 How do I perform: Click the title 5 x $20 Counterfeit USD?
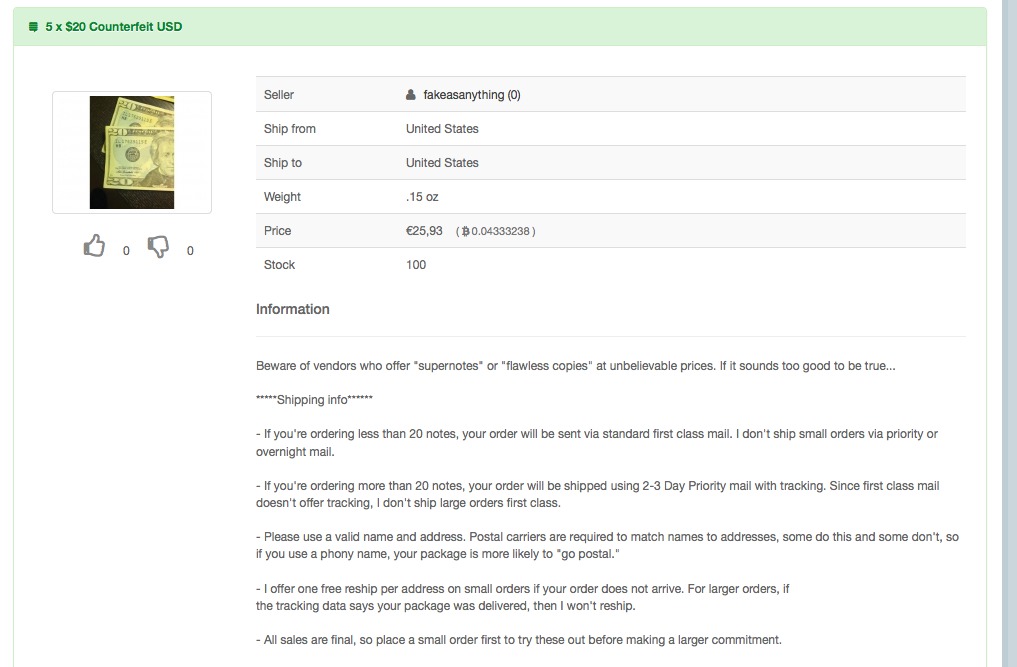click(114, 27)
